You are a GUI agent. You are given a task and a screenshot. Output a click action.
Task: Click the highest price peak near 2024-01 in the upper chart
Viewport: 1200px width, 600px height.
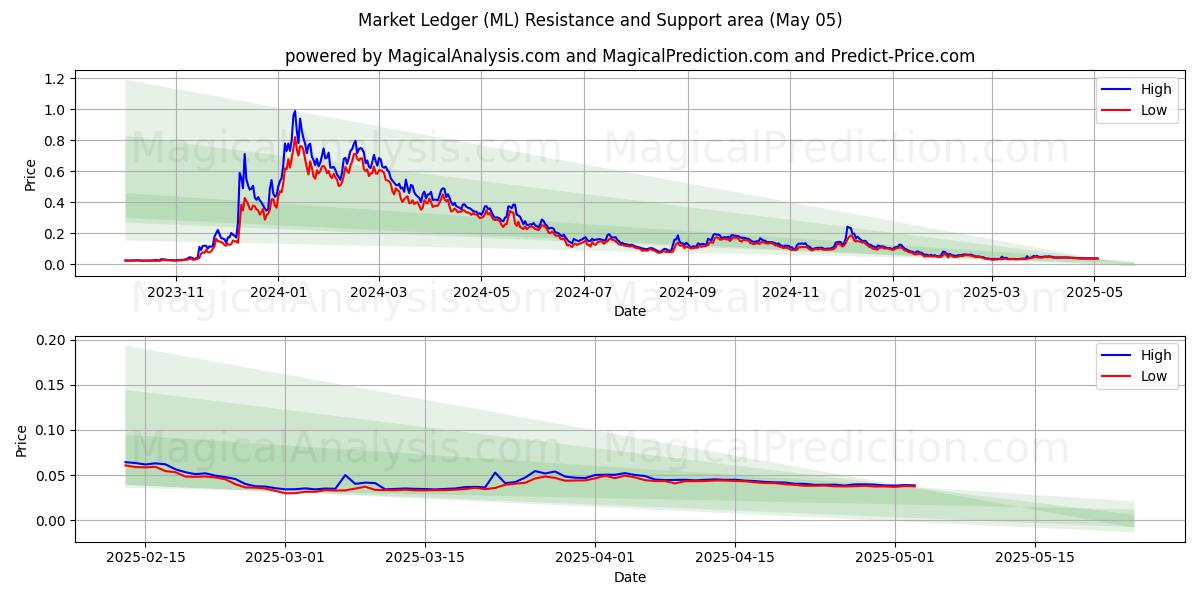[294, 111]
